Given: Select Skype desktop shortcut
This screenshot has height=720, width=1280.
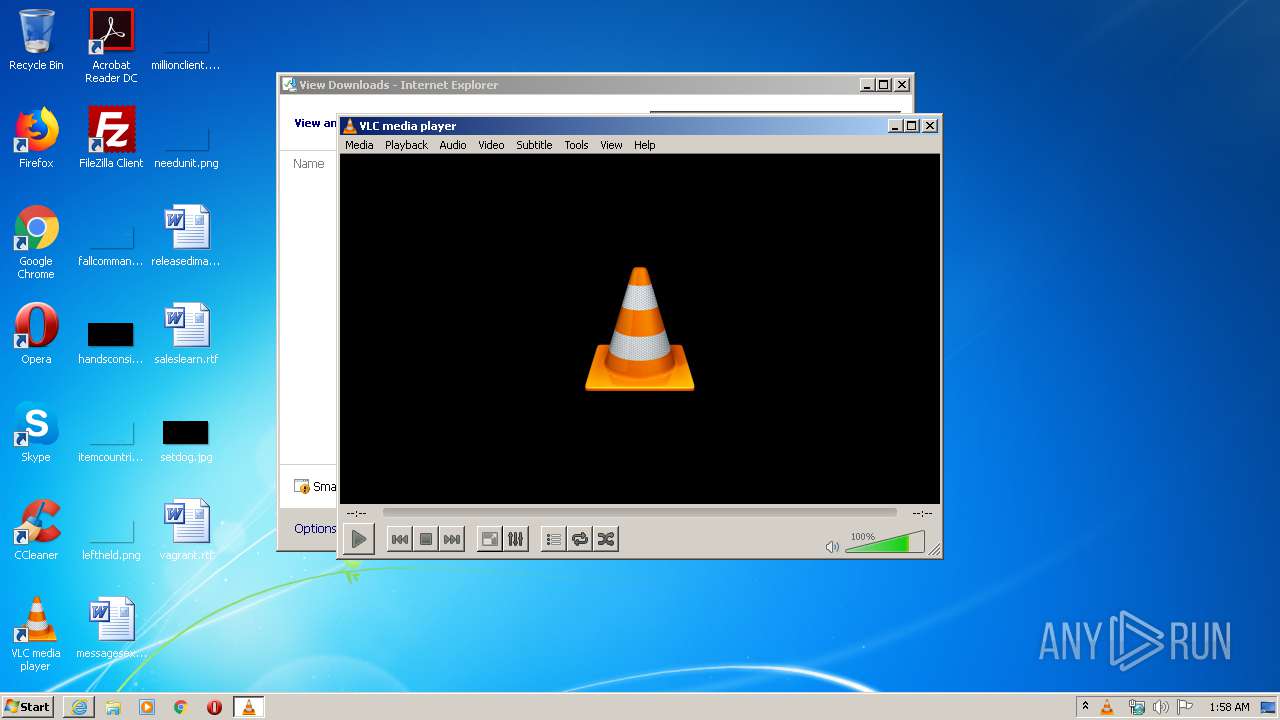Looking at the screenshot, I should pyautogui.click(x=36, y=432).
